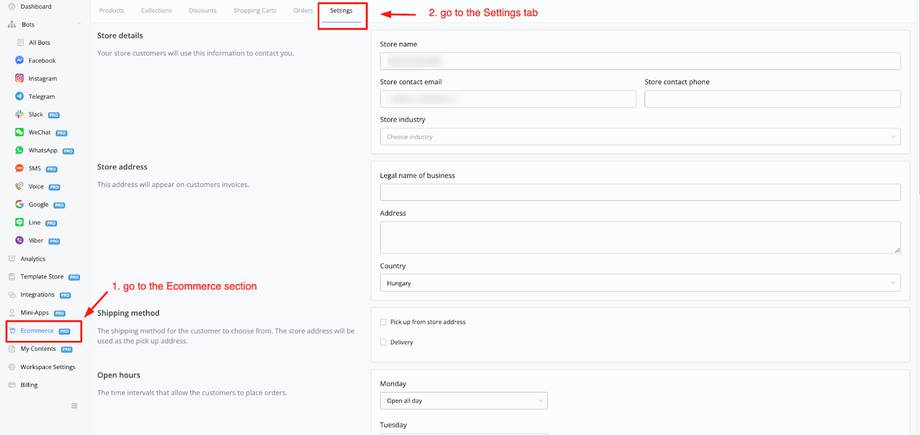Click the Slack bot icon

(20, 115)
